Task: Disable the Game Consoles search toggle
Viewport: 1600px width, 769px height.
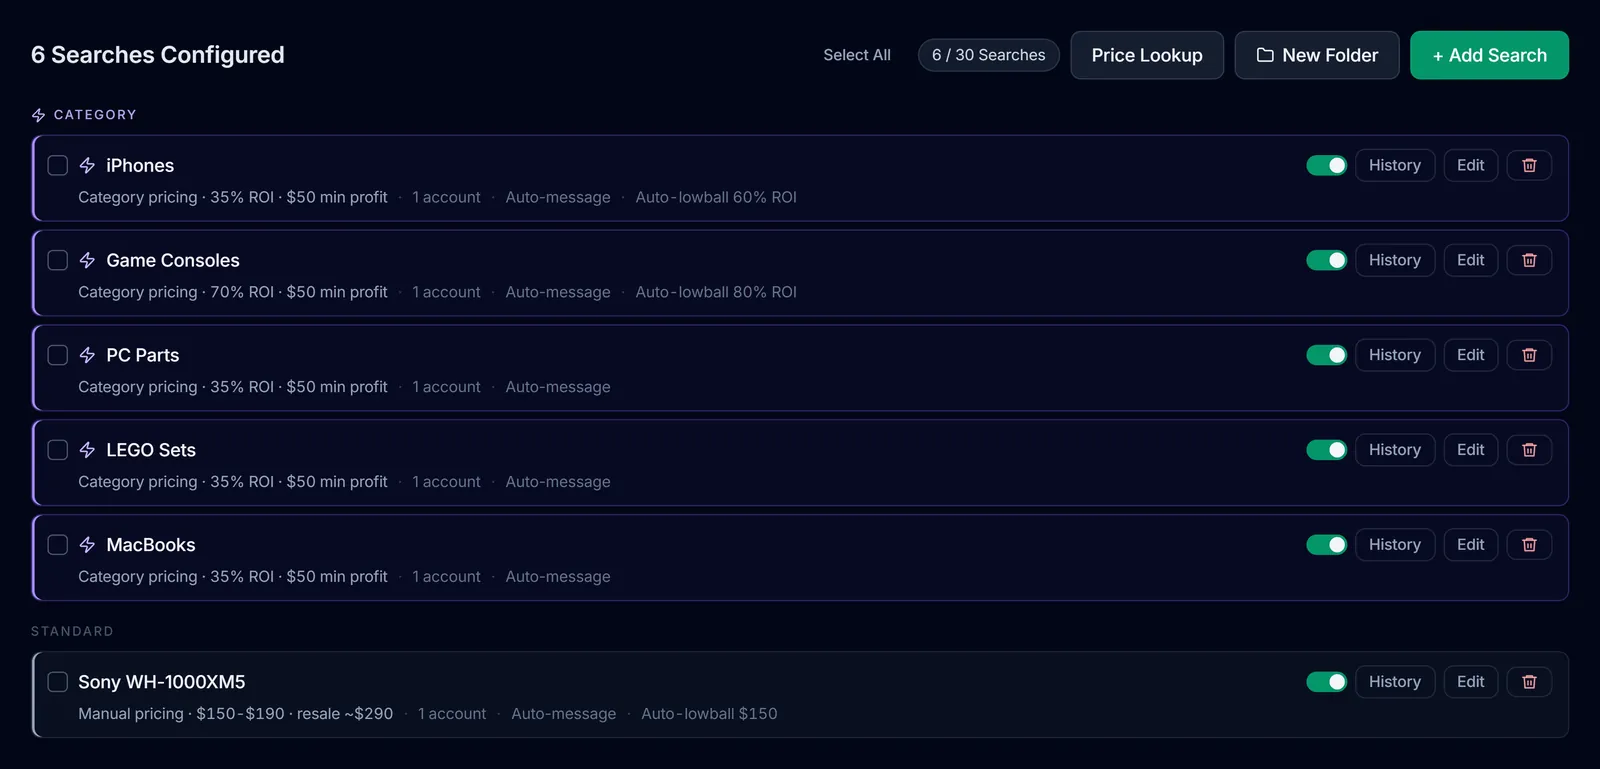Action: (1327, 260)
